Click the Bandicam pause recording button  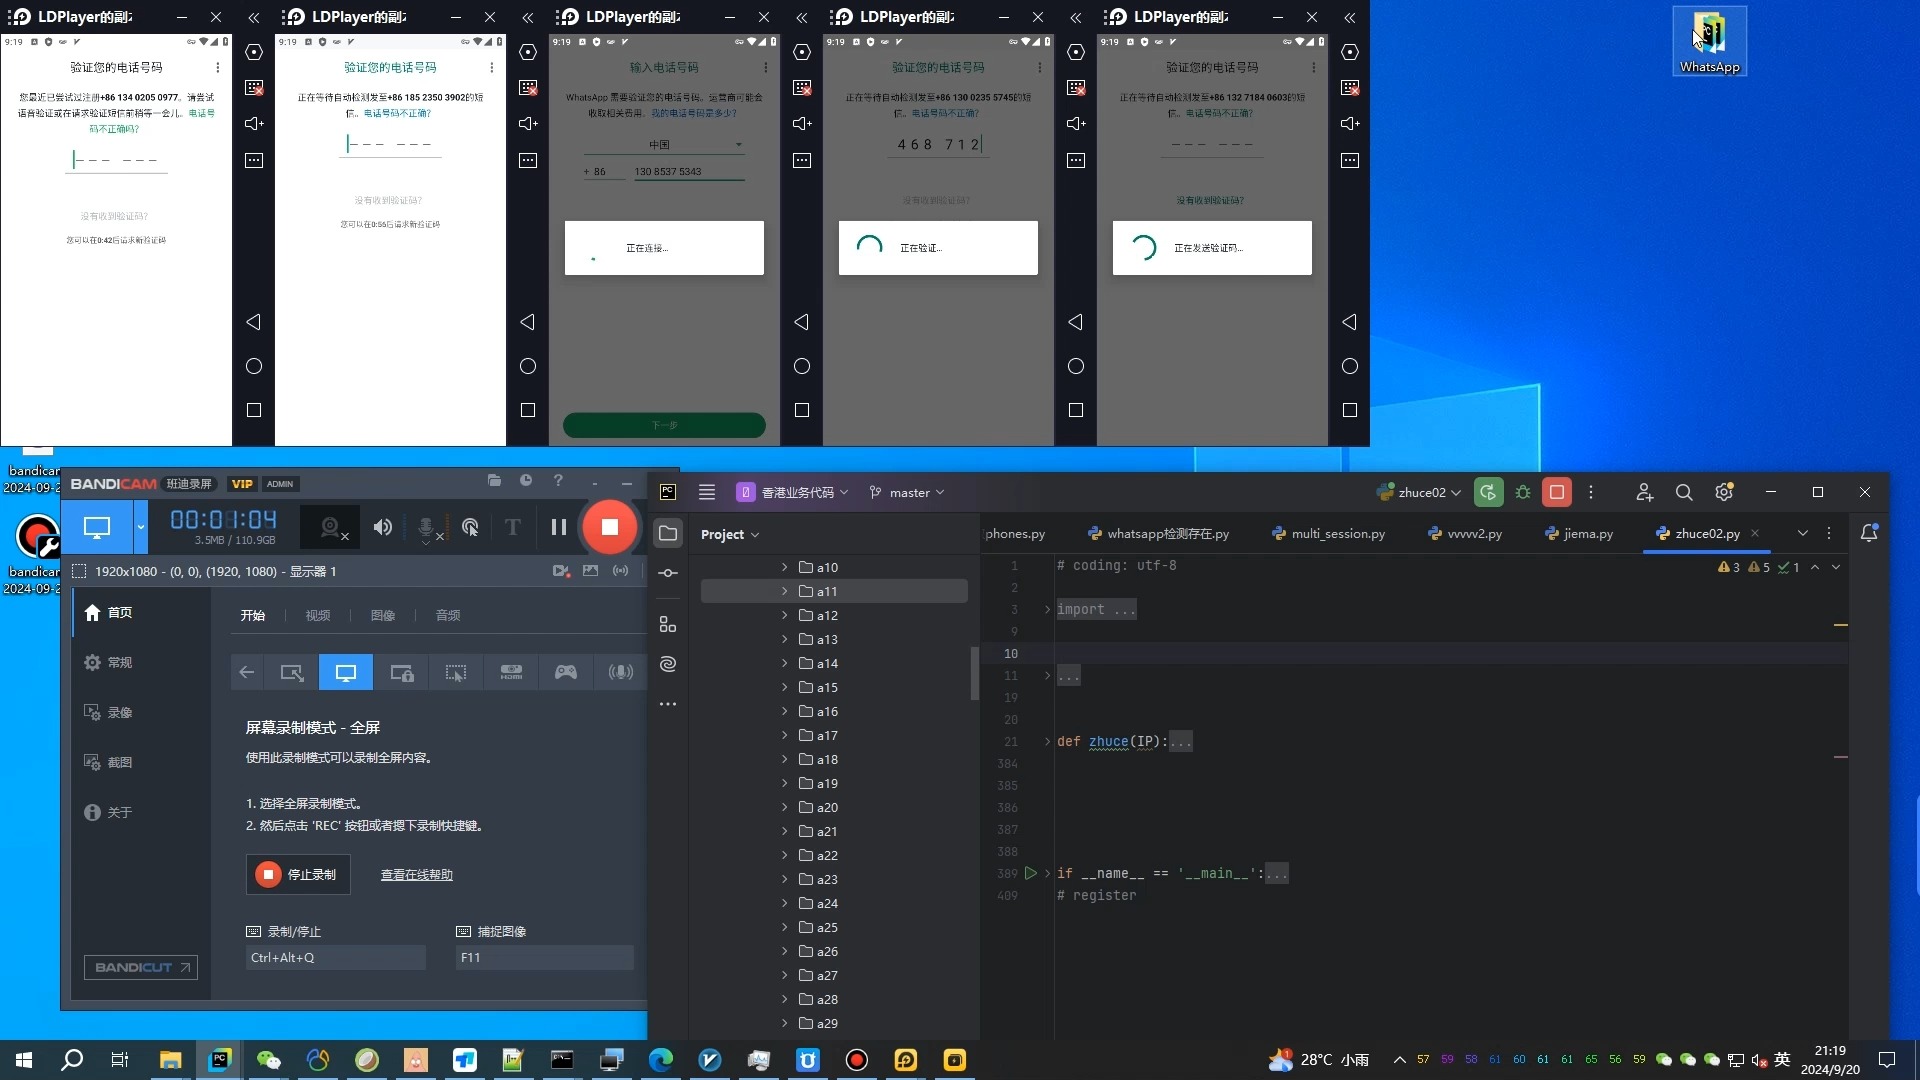pyautogui.click(x=559, y=527)
